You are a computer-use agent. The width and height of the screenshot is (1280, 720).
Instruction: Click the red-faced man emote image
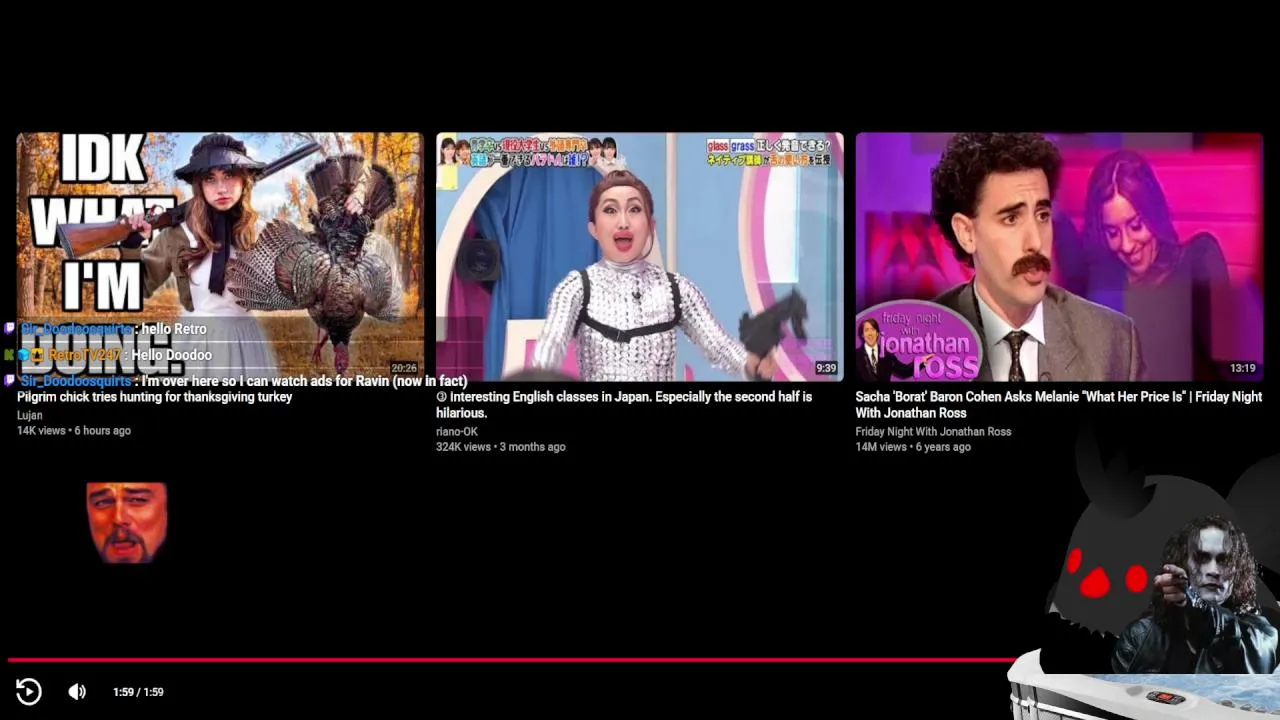tap(127, 522)
